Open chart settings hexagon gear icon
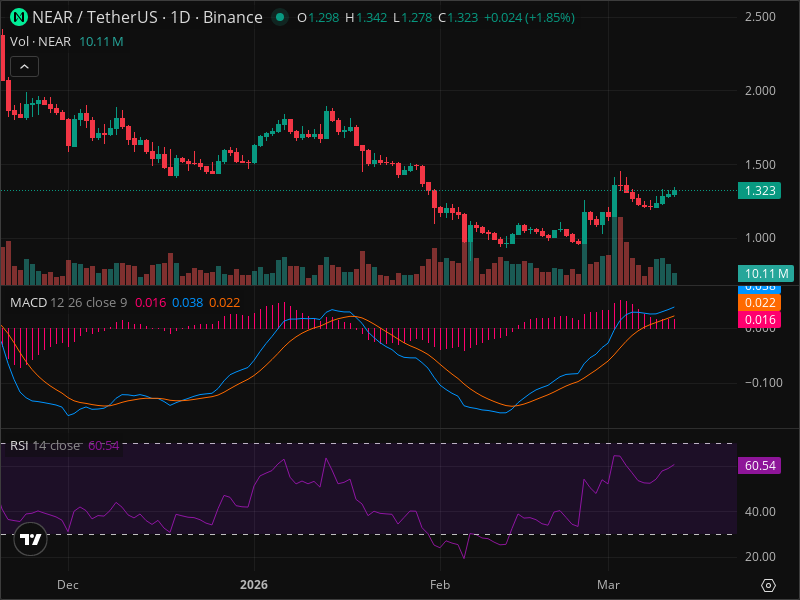Image resolution: width=800 pixels, height=600 pixels. pos(768,585)
